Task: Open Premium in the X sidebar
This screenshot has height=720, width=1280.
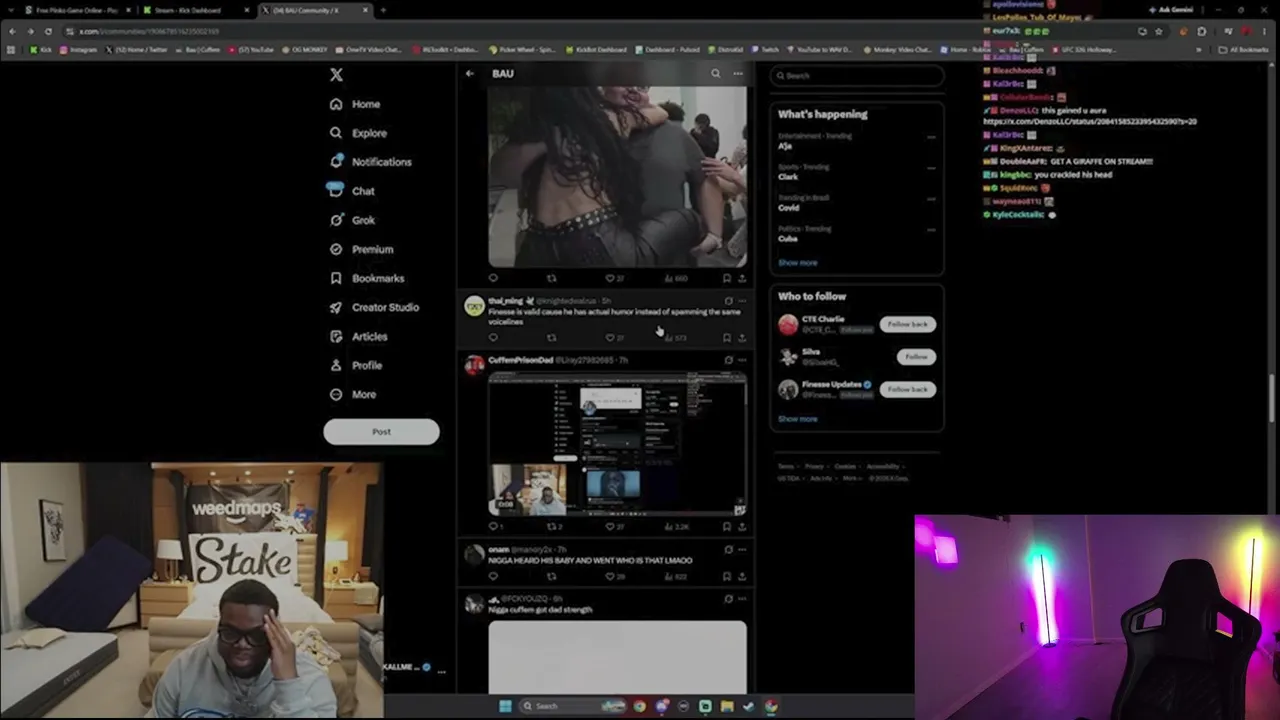Action: coord(361,249)
